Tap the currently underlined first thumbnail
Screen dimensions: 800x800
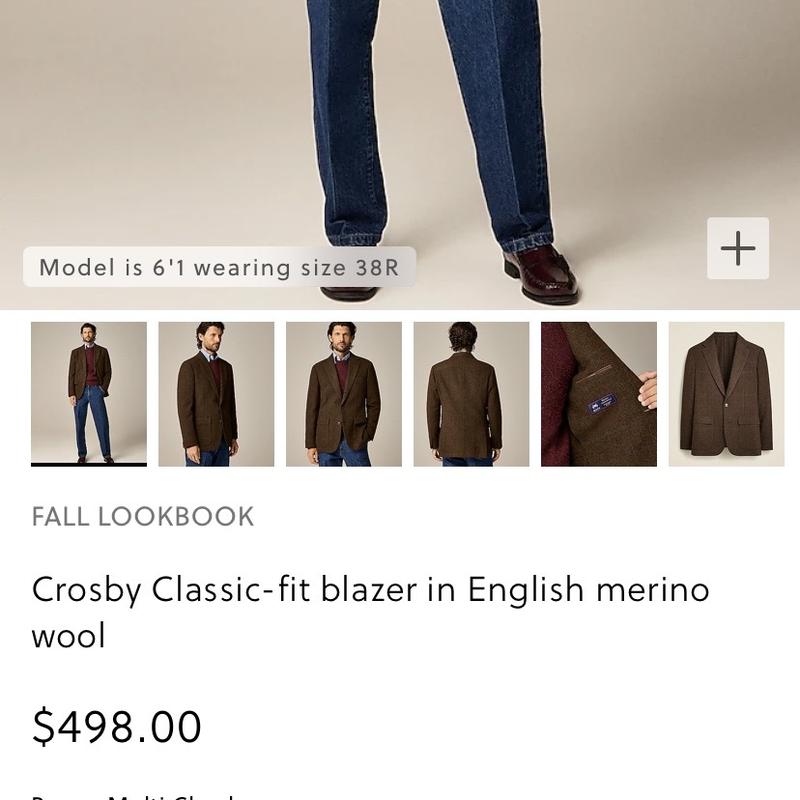coord(89,394)
